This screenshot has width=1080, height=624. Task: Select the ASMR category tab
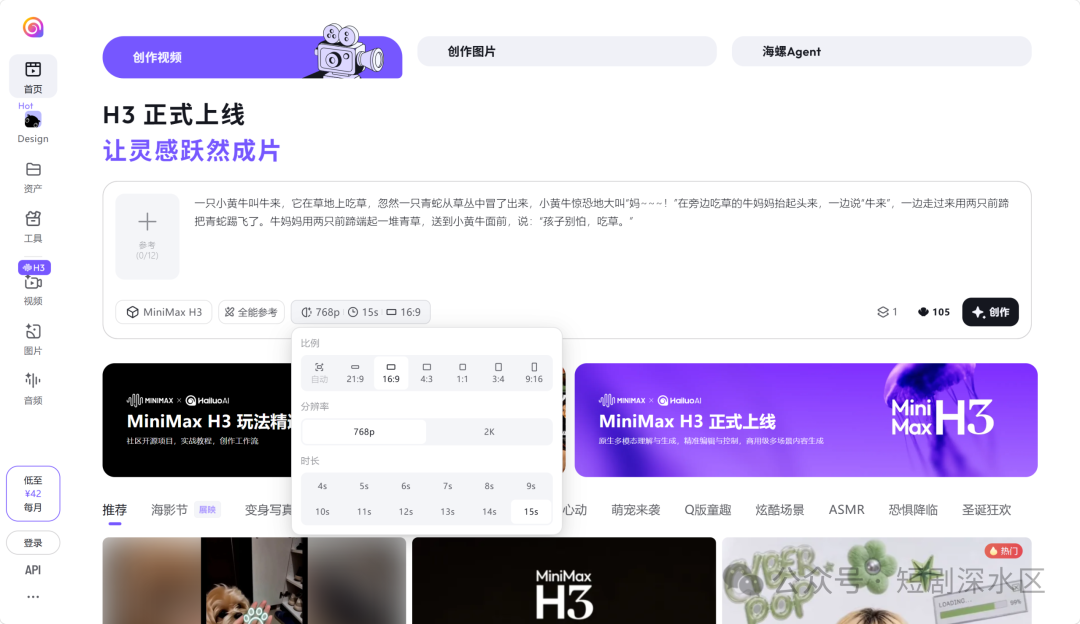pyautogui.click(x=847, y=510)
